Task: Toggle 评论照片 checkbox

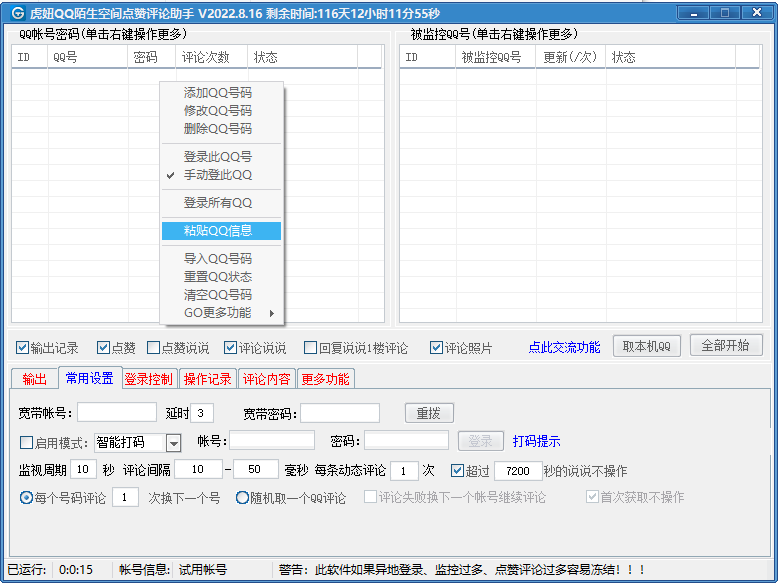Action: coord(436,347)
